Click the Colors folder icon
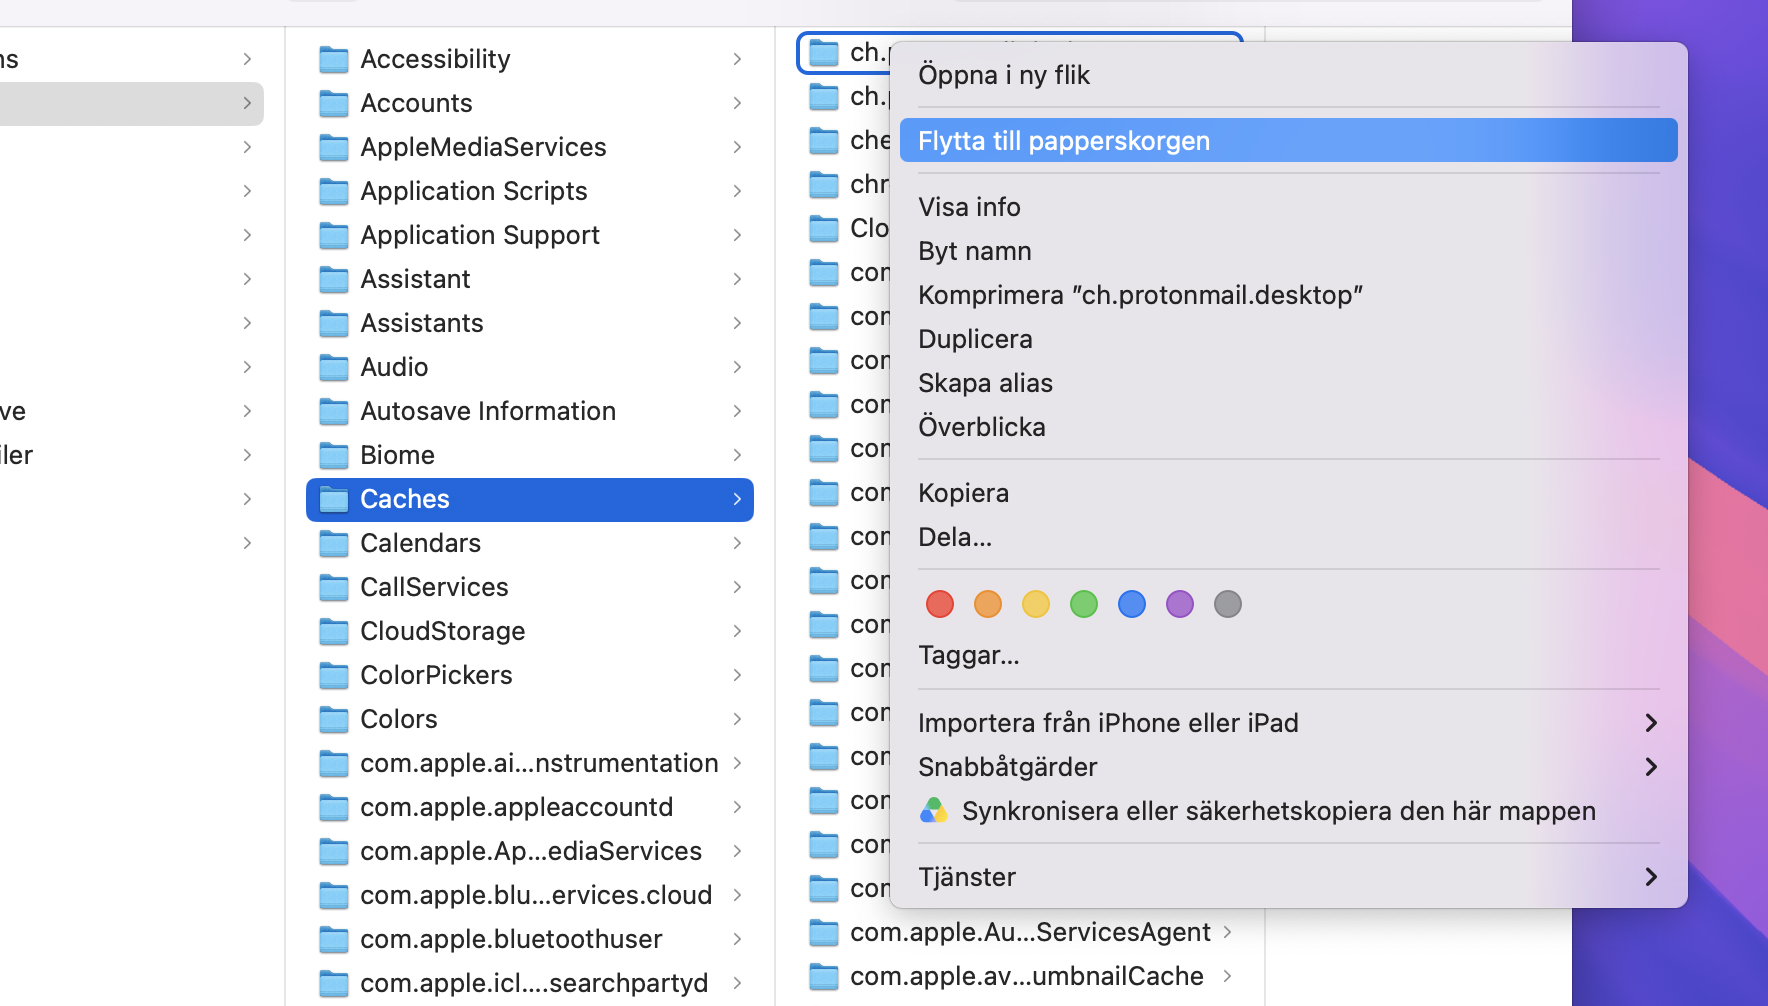 [x=334, y=720]
